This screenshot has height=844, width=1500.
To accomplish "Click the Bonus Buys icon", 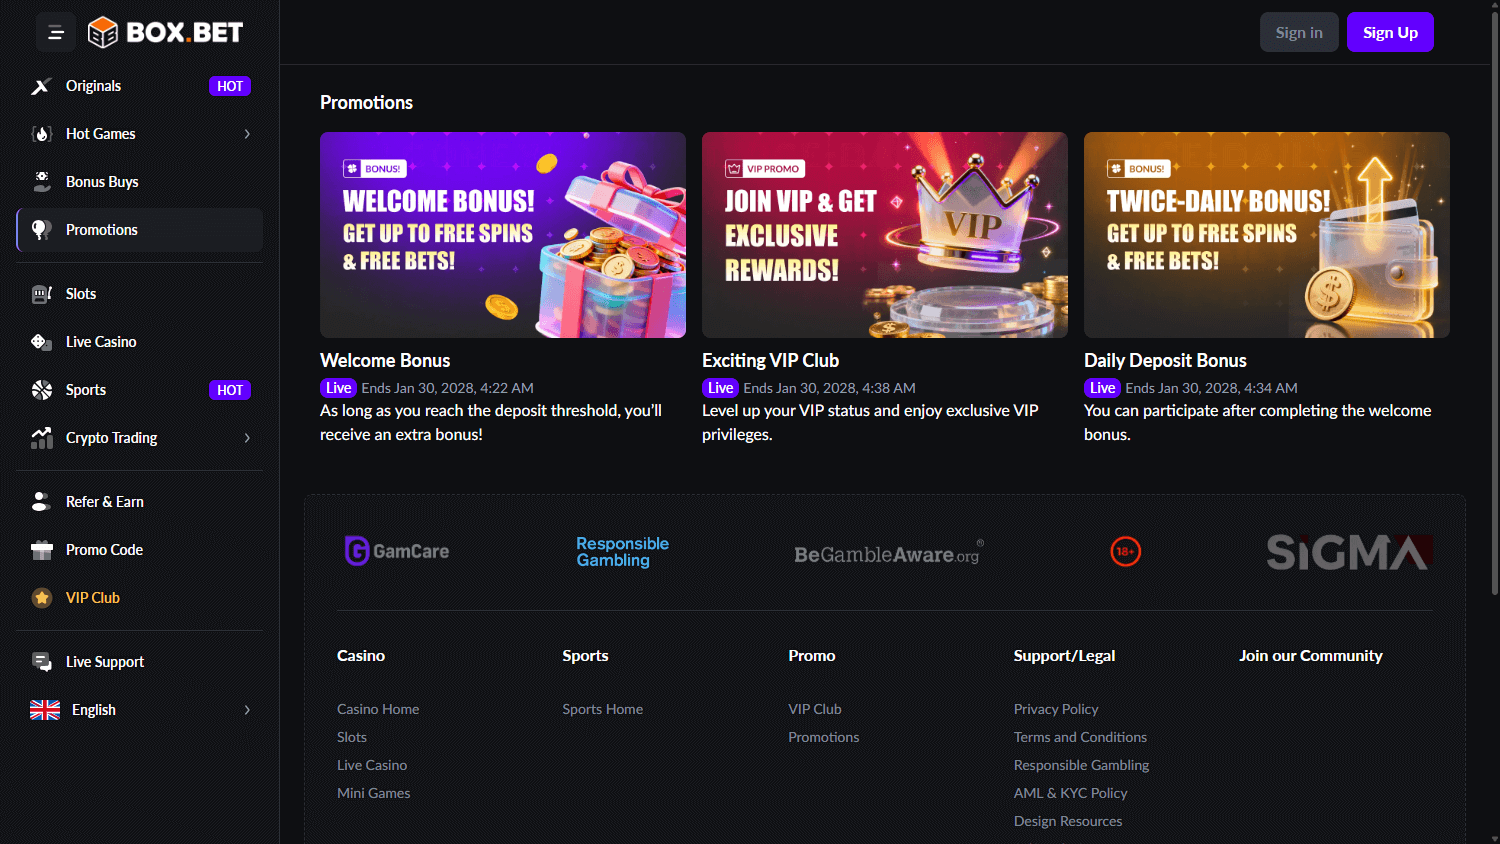I will click(41, 181).
